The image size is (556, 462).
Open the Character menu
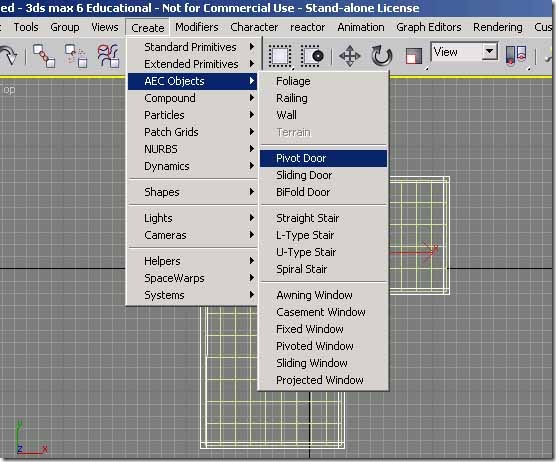(254, 27)
